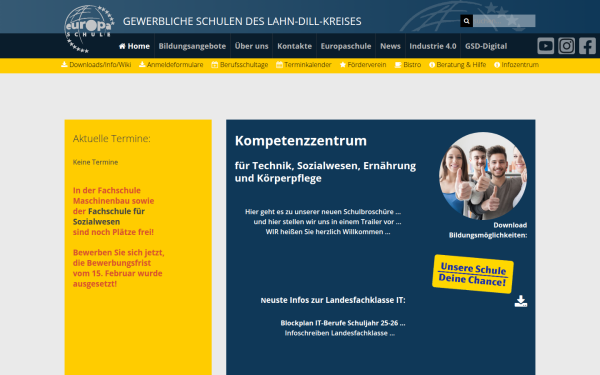Open the Förderverein link
600x375 pixels.
[x=363, y=65]
